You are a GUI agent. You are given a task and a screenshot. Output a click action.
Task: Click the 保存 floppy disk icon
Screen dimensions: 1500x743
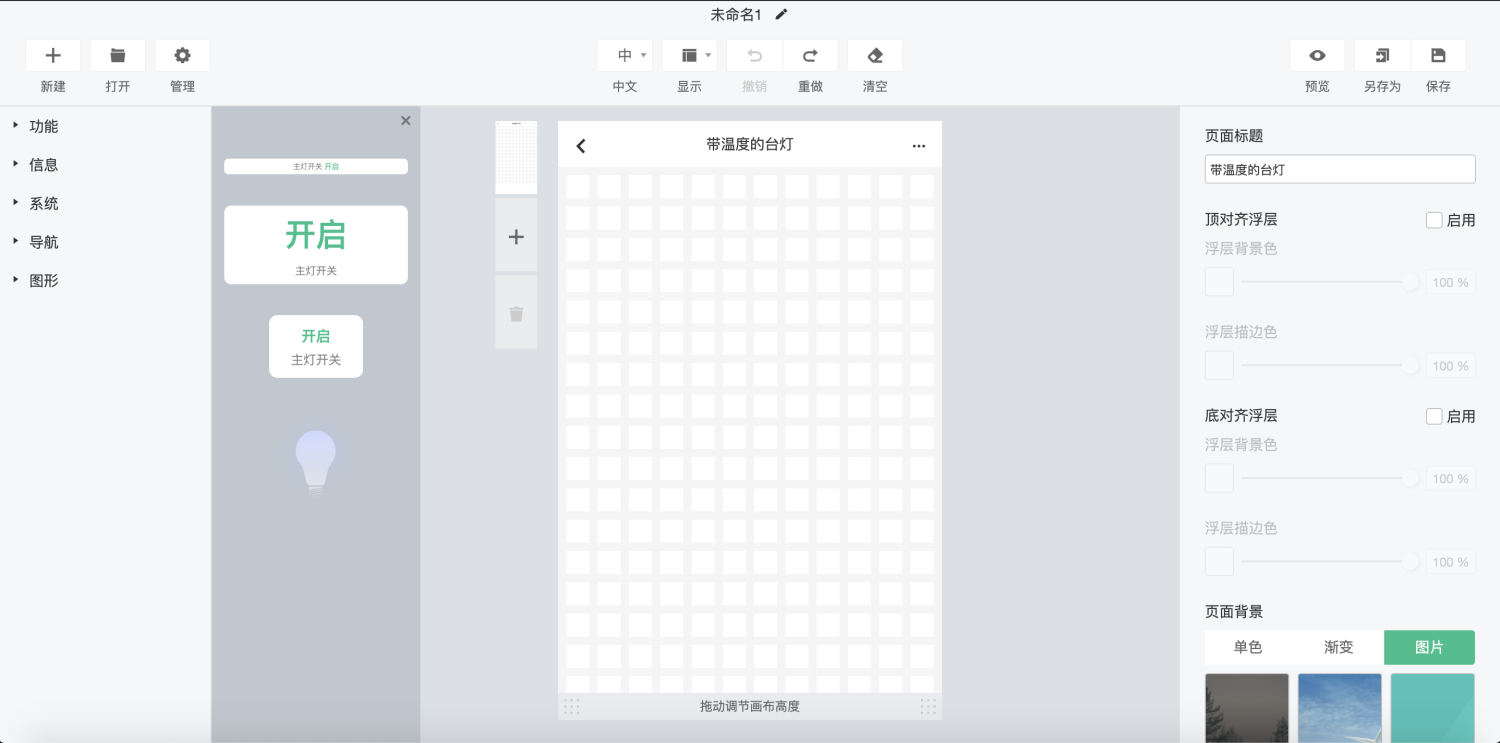(x=1438, y=55)
